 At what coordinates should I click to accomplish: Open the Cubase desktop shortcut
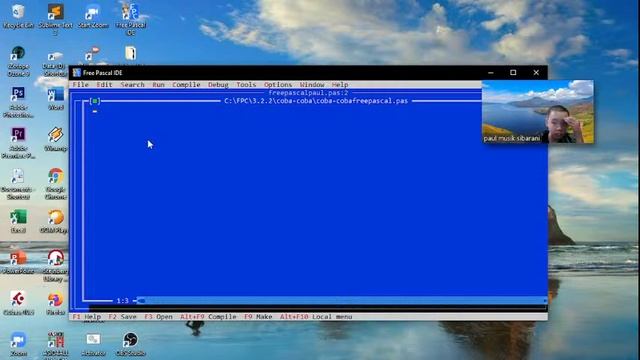(x=18, y=303)
